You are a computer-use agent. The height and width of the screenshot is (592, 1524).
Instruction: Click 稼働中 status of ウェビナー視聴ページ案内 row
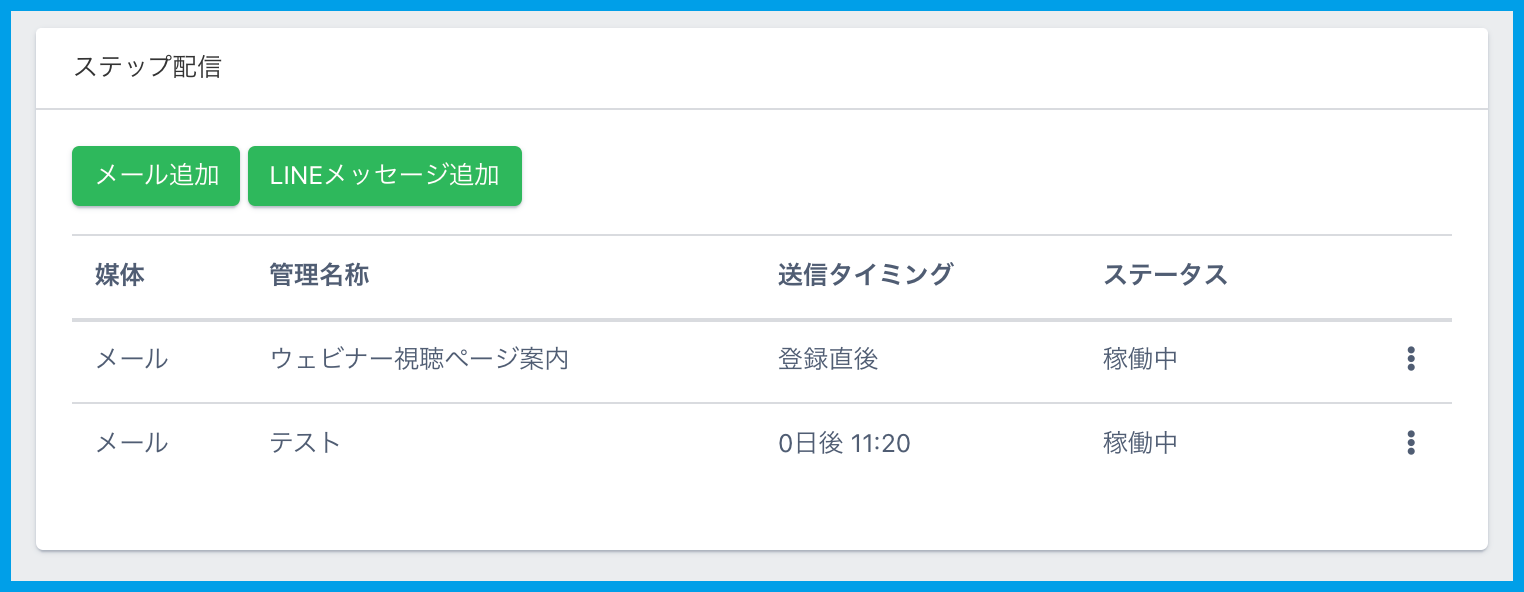[x=1140, y=359]
